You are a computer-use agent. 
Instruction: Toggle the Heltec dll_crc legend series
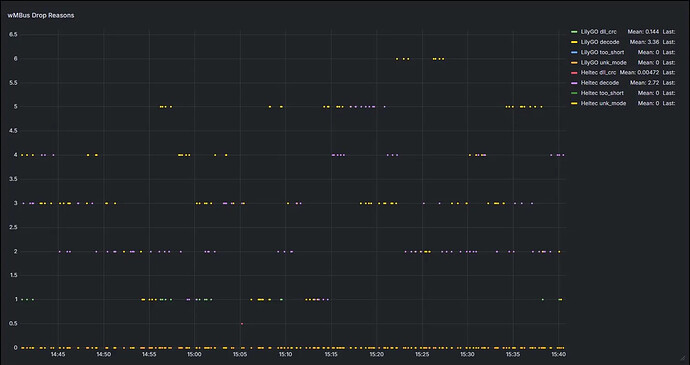[598, 72]
